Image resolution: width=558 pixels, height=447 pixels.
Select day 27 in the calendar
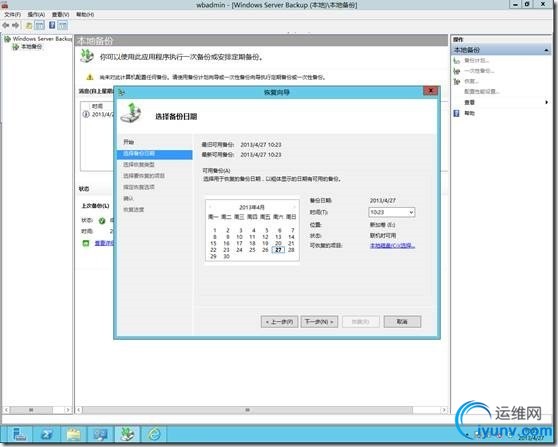tap(278, 250)
